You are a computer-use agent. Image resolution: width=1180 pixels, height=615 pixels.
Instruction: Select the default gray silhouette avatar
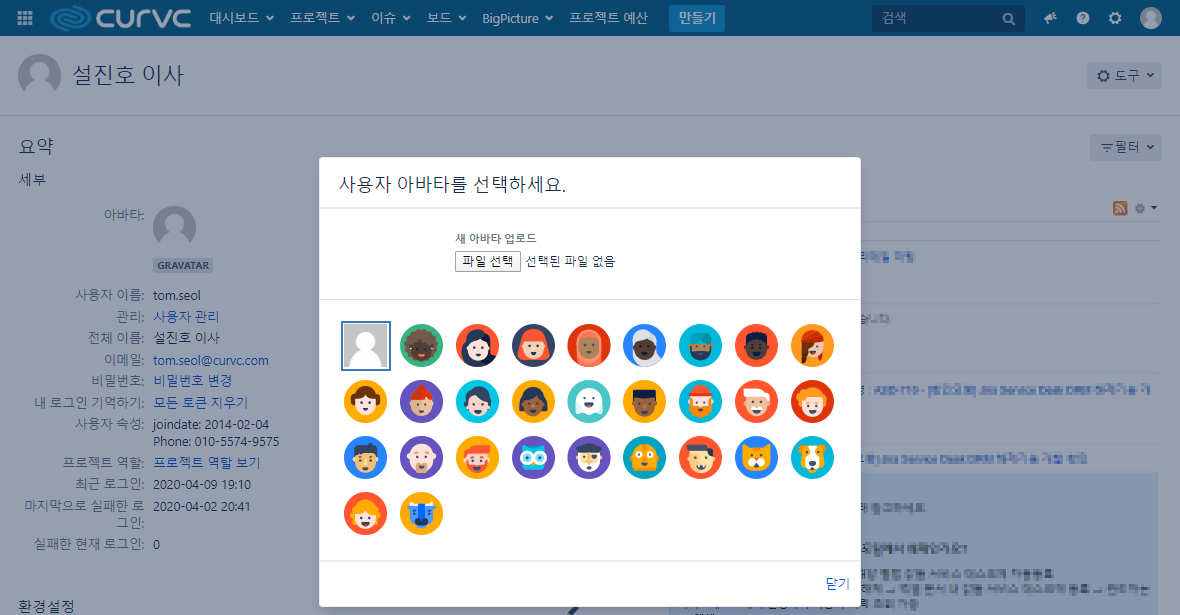click(x=365, y=346)
